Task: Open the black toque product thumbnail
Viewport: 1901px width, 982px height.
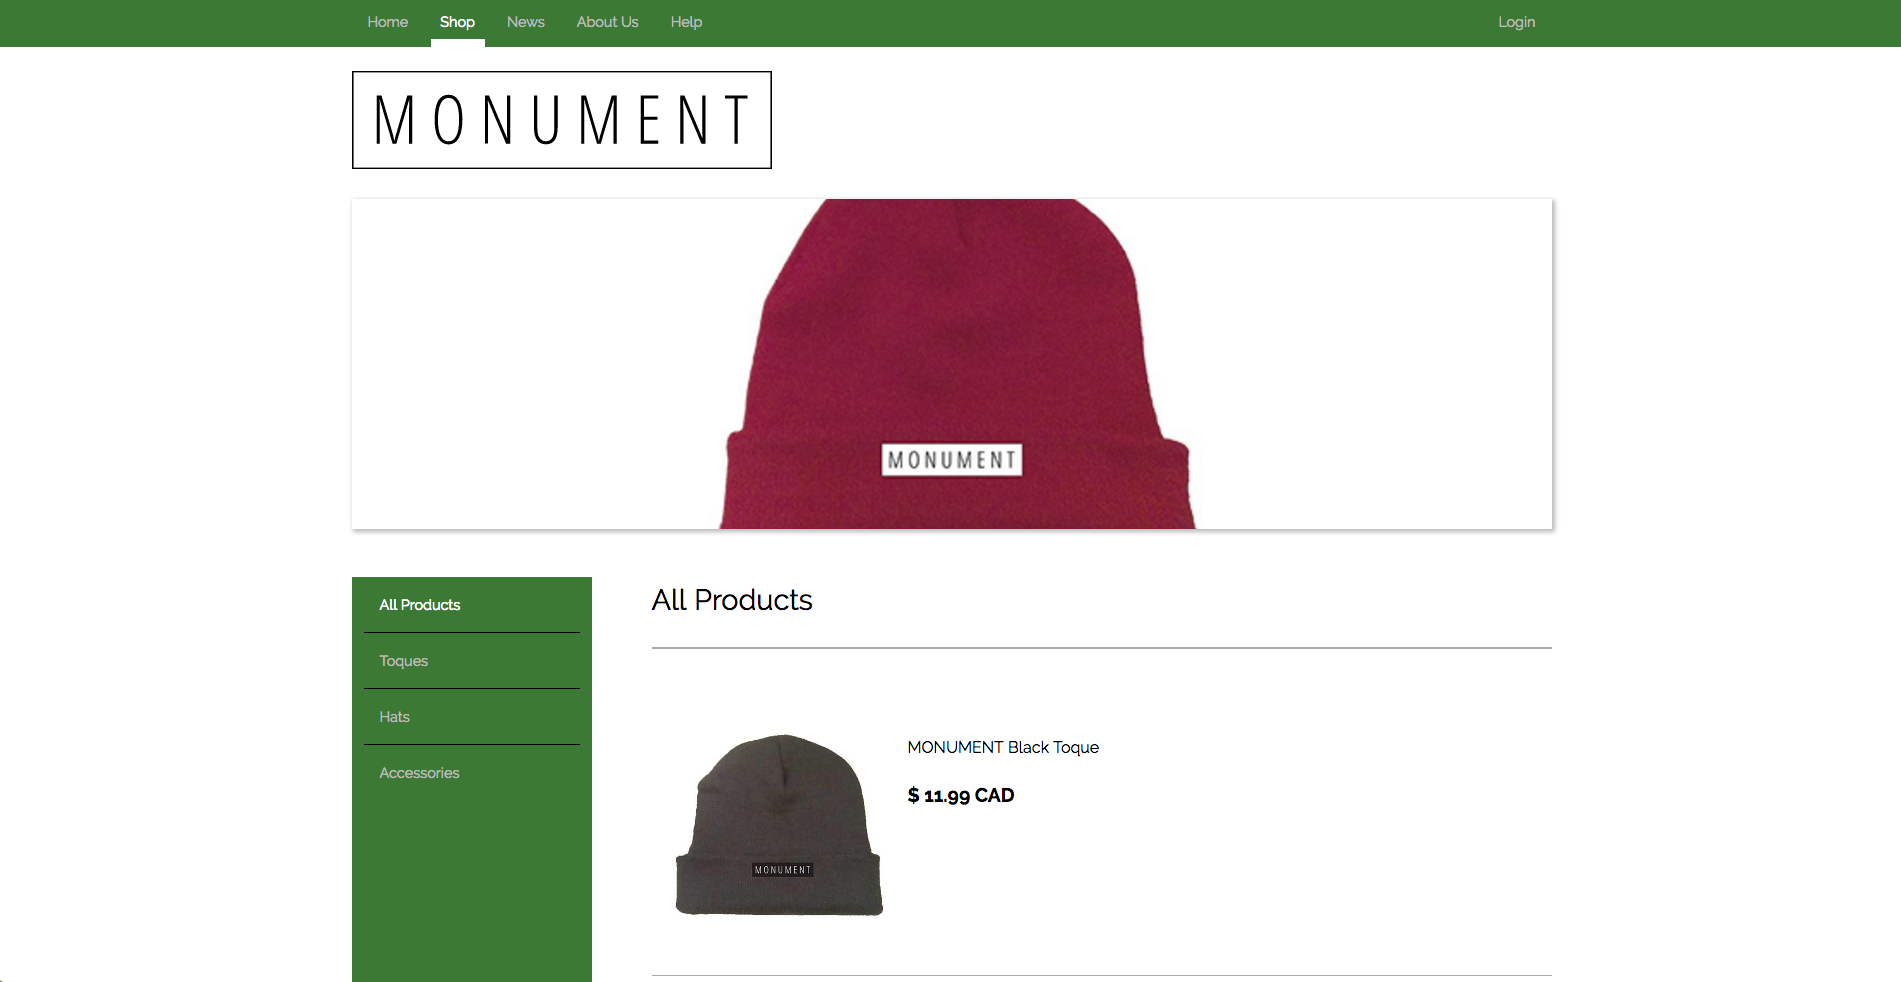Action: point(780,825)
